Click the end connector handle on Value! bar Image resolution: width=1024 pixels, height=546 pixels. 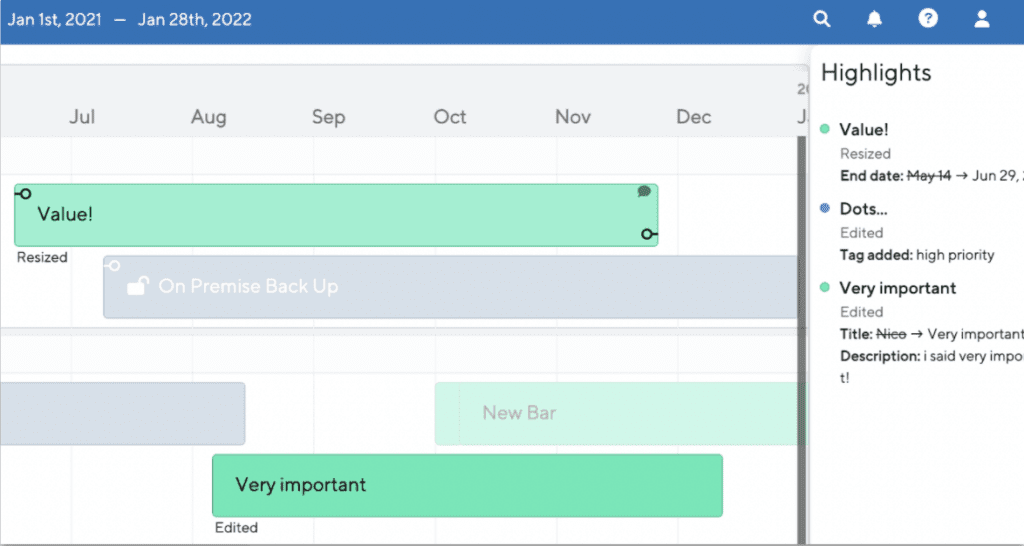(648, 234)
